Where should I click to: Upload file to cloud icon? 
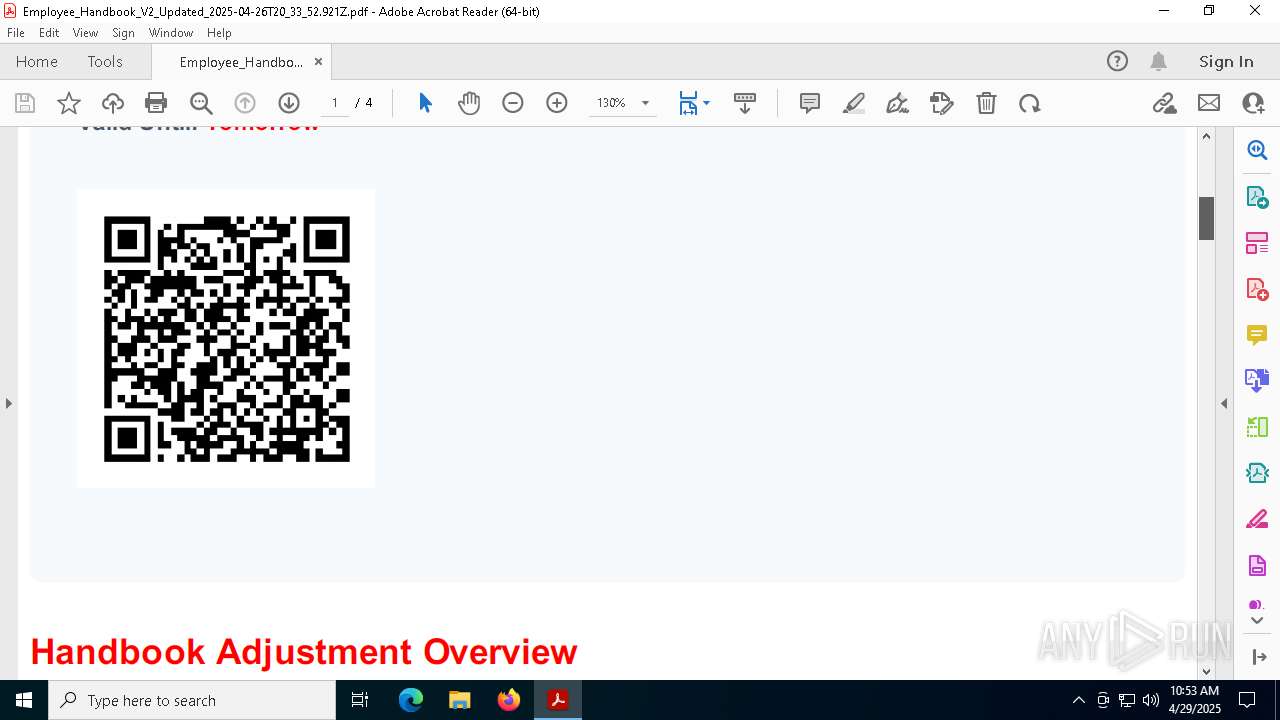[x=113, y=103]
